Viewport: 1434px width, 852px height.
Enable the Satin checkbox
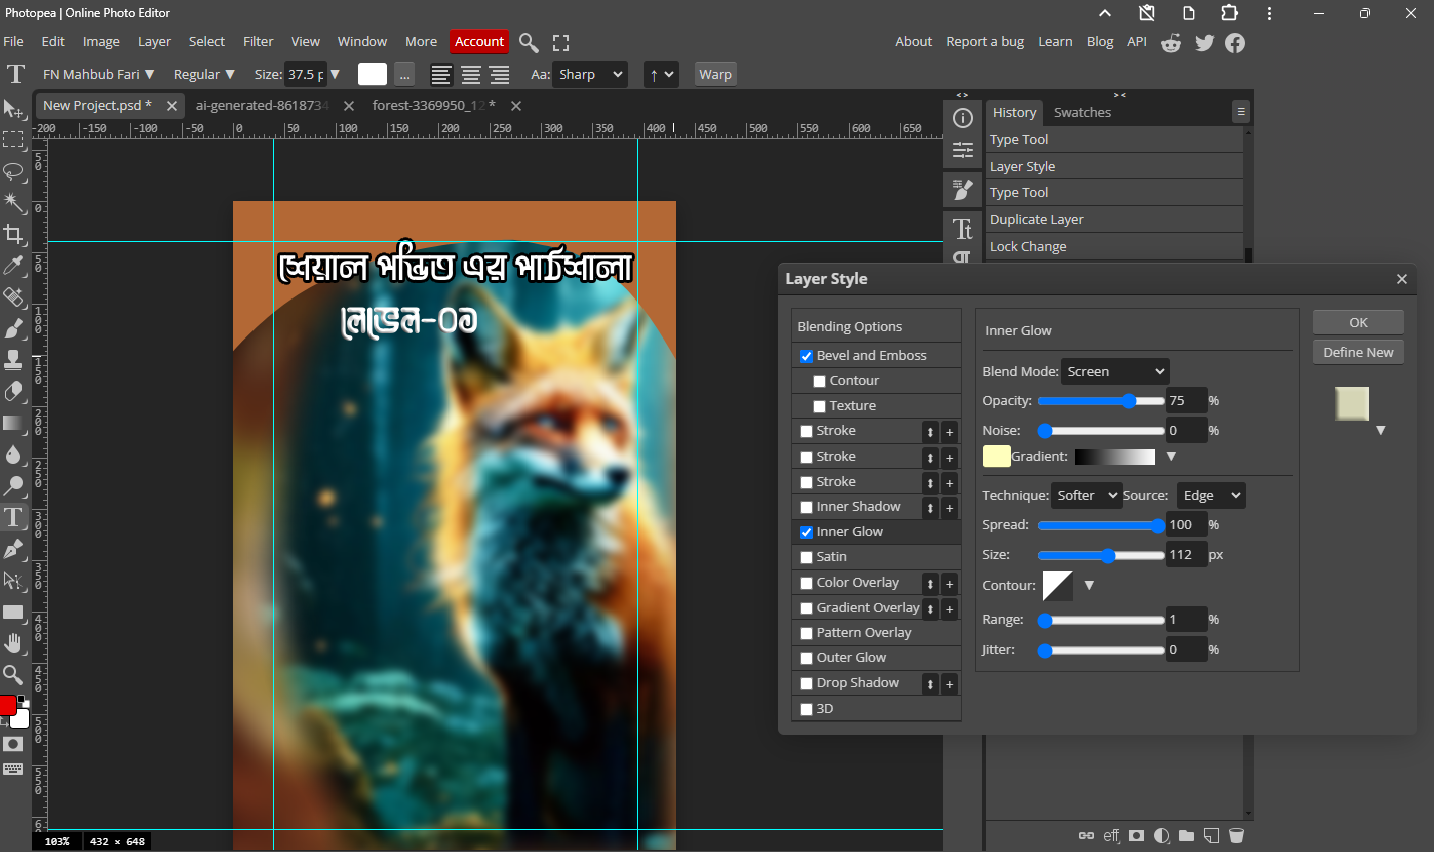tap(806, 557)
